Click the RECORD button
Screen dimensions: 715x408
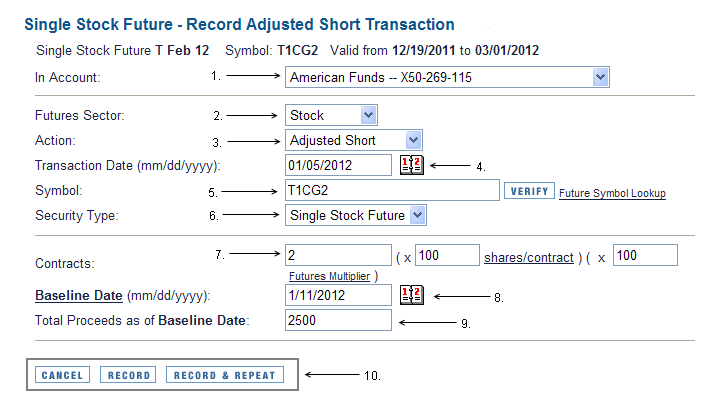click(128, 375)
